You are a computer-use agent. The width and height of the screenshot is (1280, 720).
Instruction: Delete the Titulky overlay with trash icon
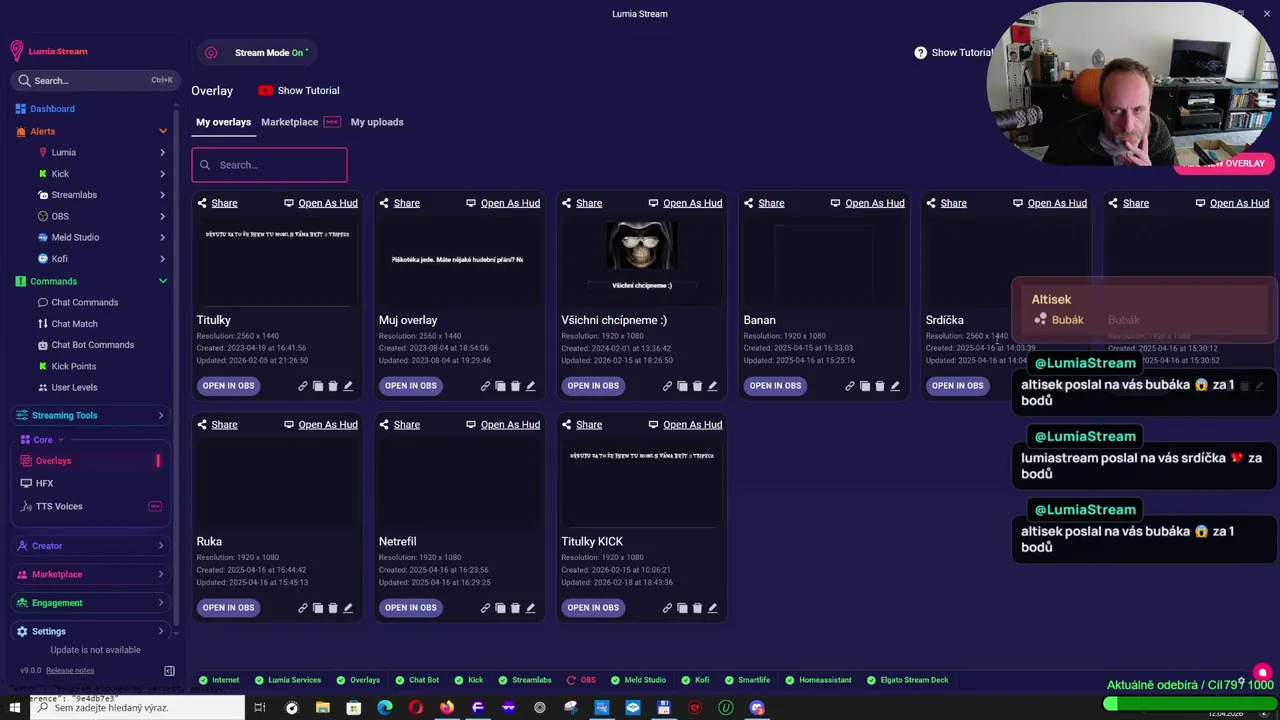pos(333,386)
